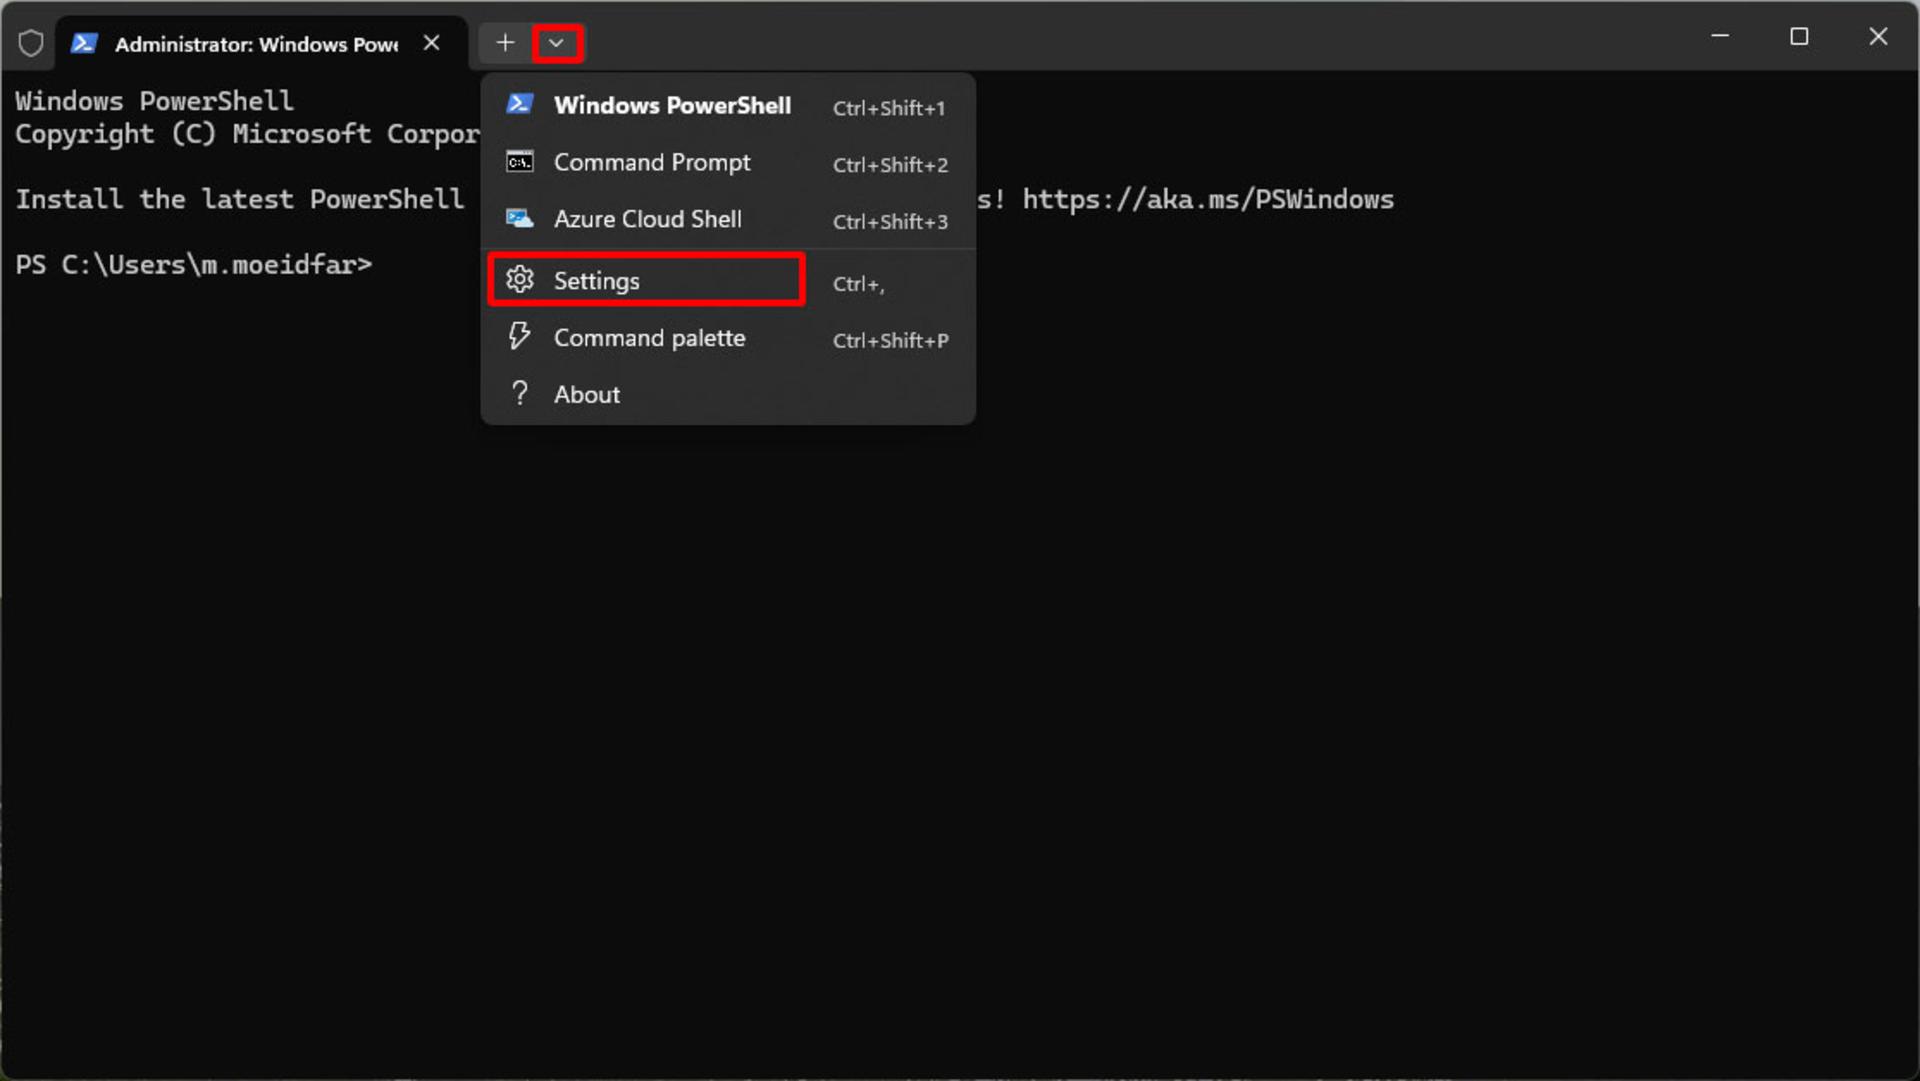Click the About question mark icon

click(519, 393)
